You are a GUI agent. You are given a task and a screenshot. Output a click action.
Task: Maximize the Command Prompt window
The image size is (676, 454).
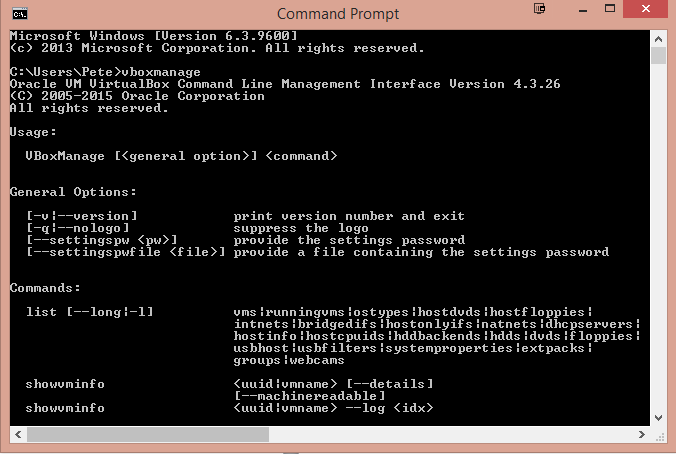pos(610,9)
